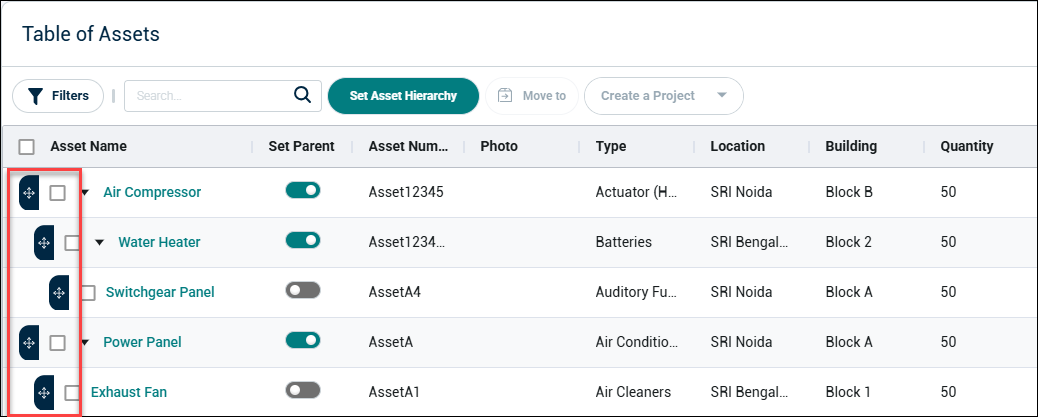The height and width of the screenshot is (417, 1038).
Task: Click the funnel icon in Filters
Action: 35,96
